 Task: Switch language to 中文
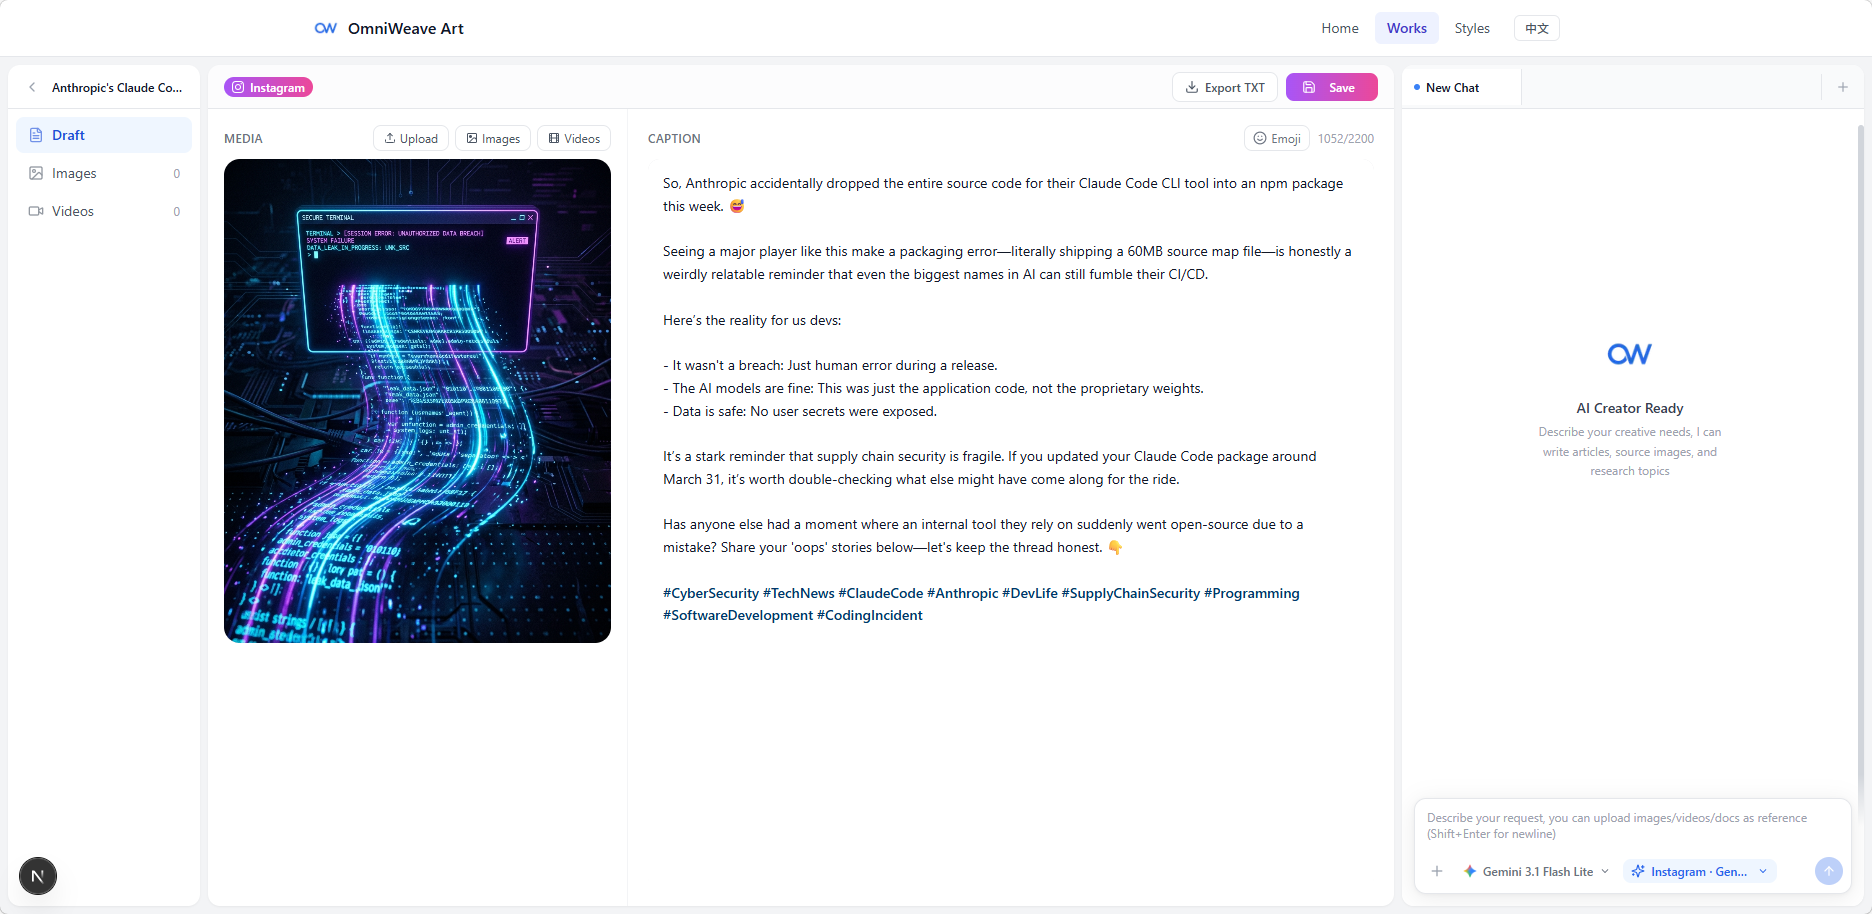(1536, 28)
